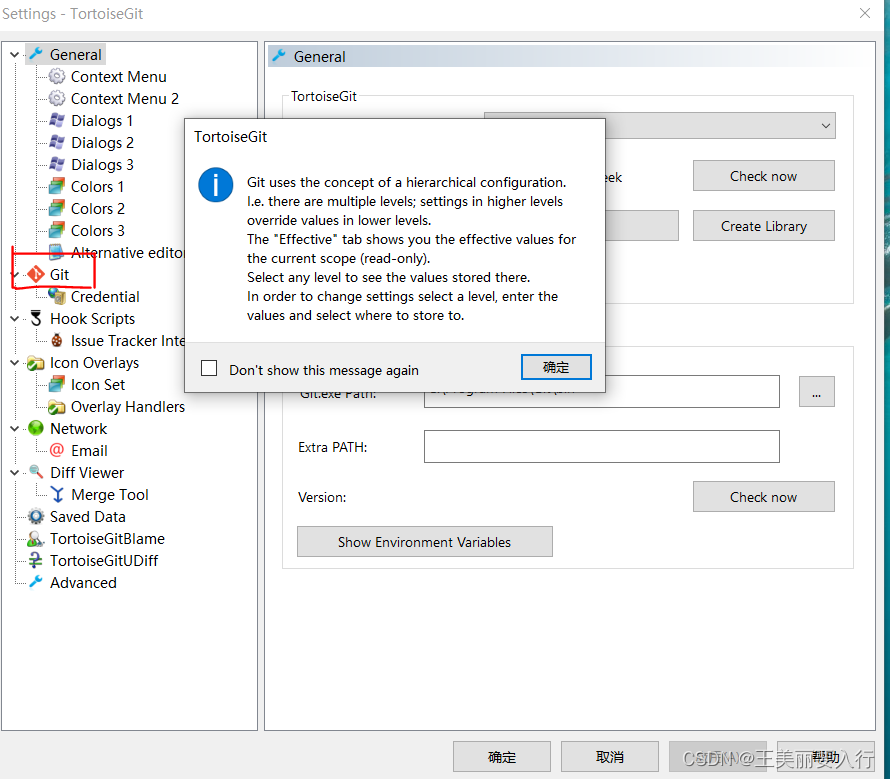The width and height of the screenshot is (890, 779).
Task: Click Show Environment Variables button
Action: 425,542
